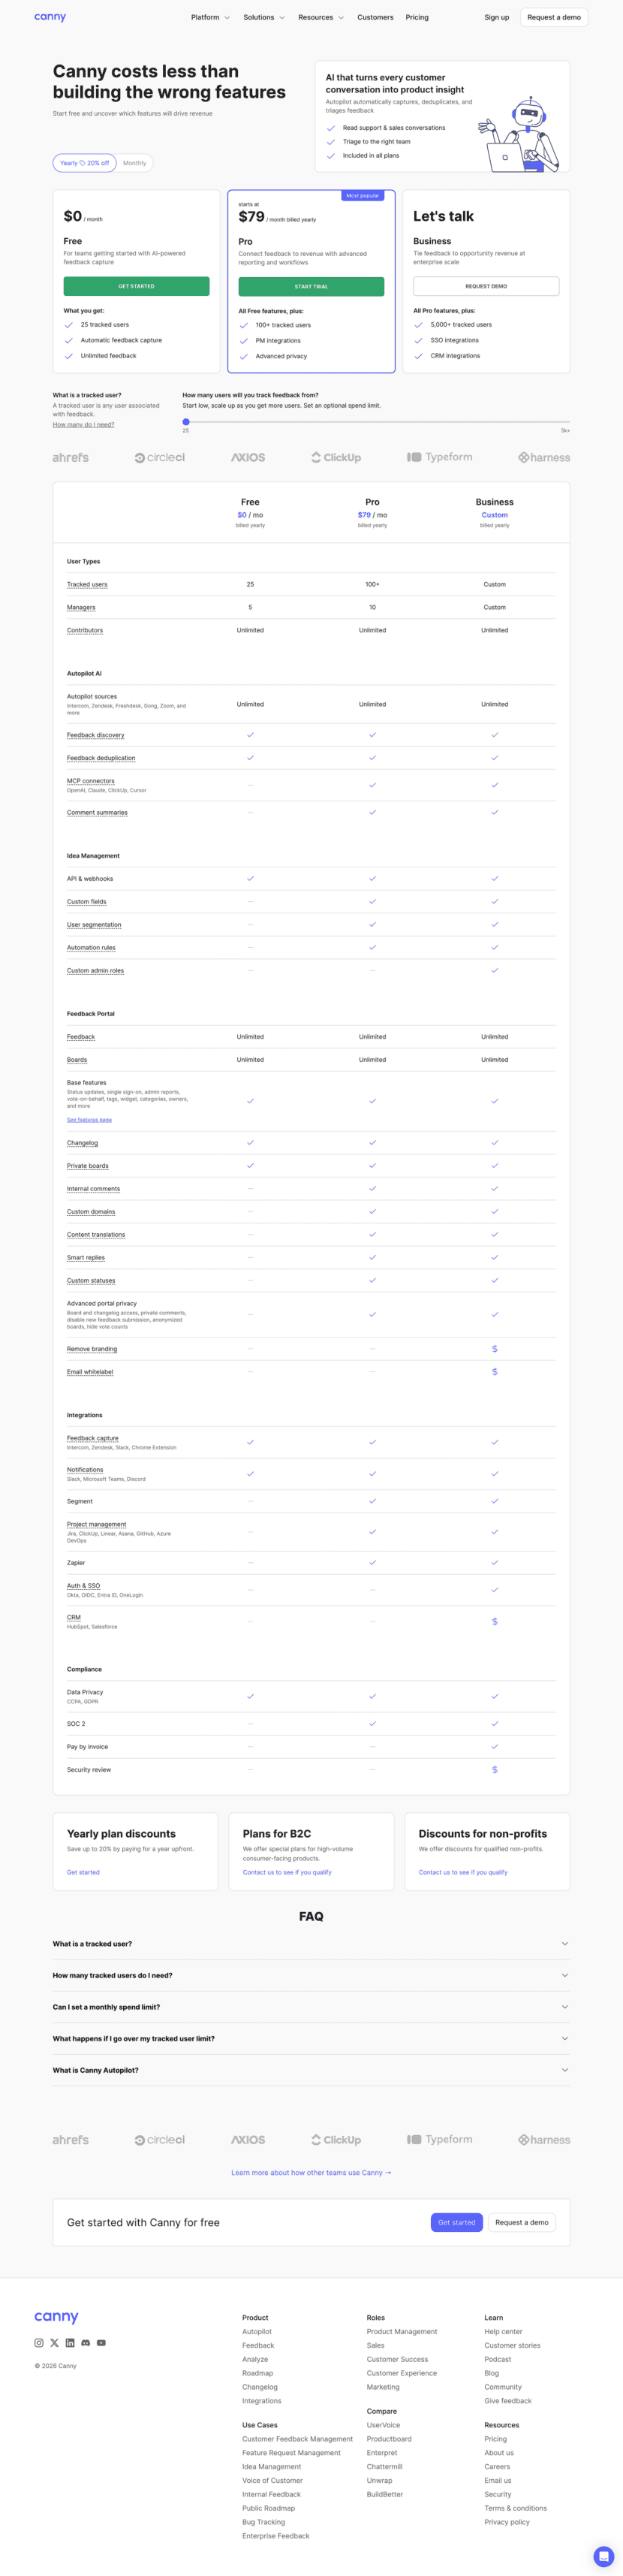Open Autopilot link in footer Product column
The image size is (623, 2576).
257,2331
